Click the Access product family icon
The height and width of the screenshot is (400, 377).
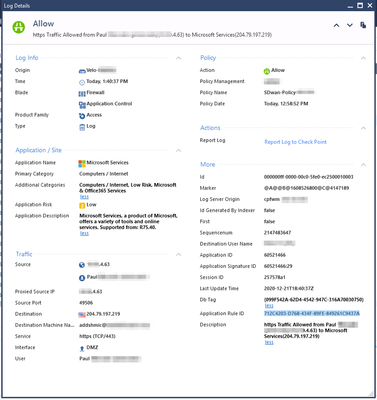(82, 116)
